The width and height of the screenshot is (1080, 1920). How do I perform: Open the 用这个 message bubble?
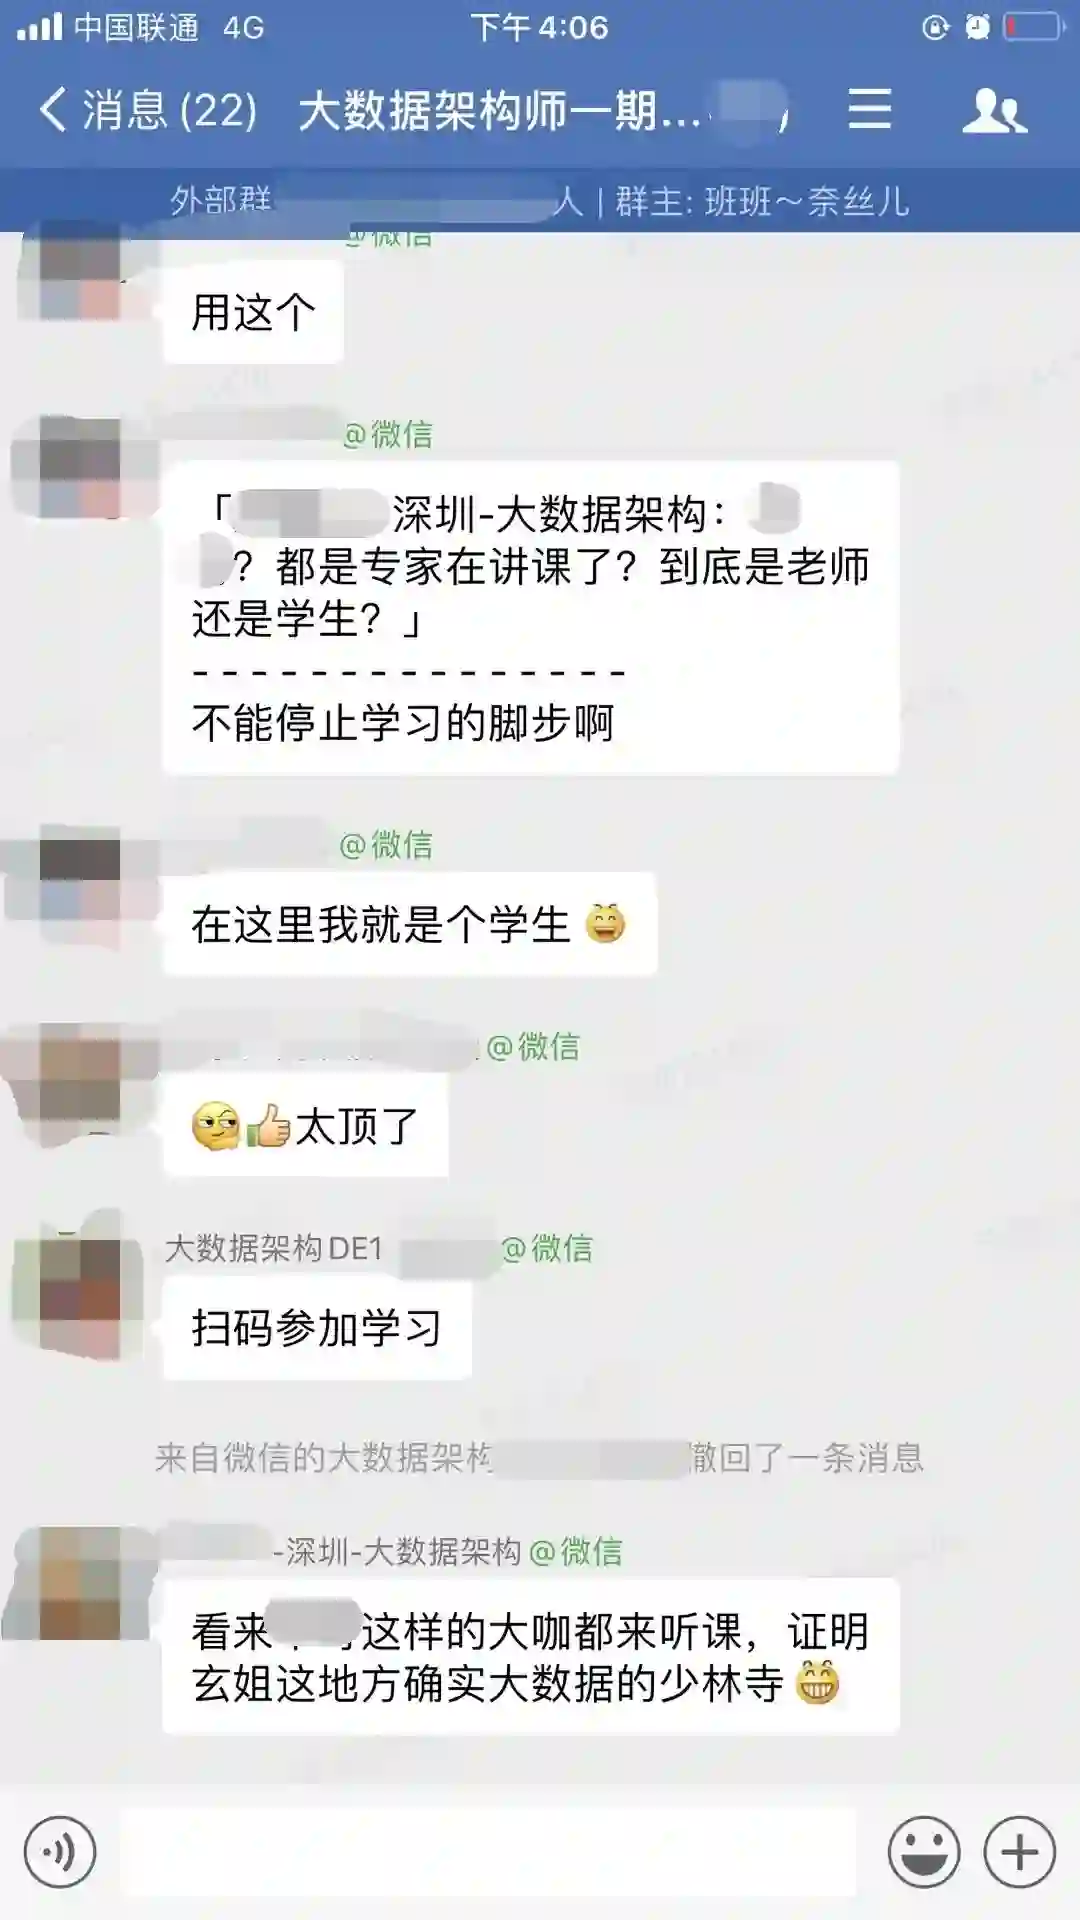click(253, 312)
